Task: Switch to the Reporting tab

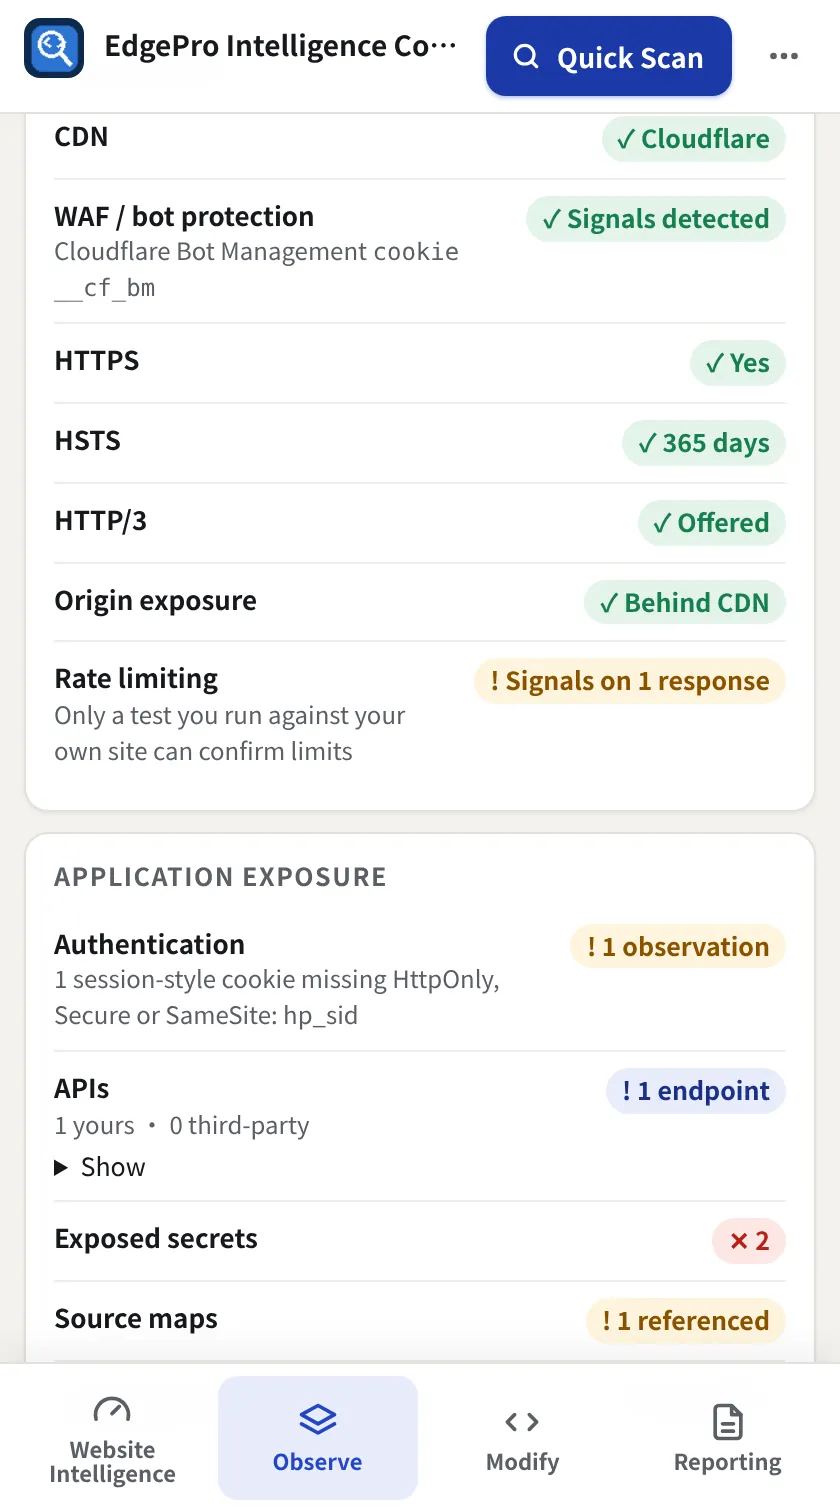Action: [x=727, y=1438]
